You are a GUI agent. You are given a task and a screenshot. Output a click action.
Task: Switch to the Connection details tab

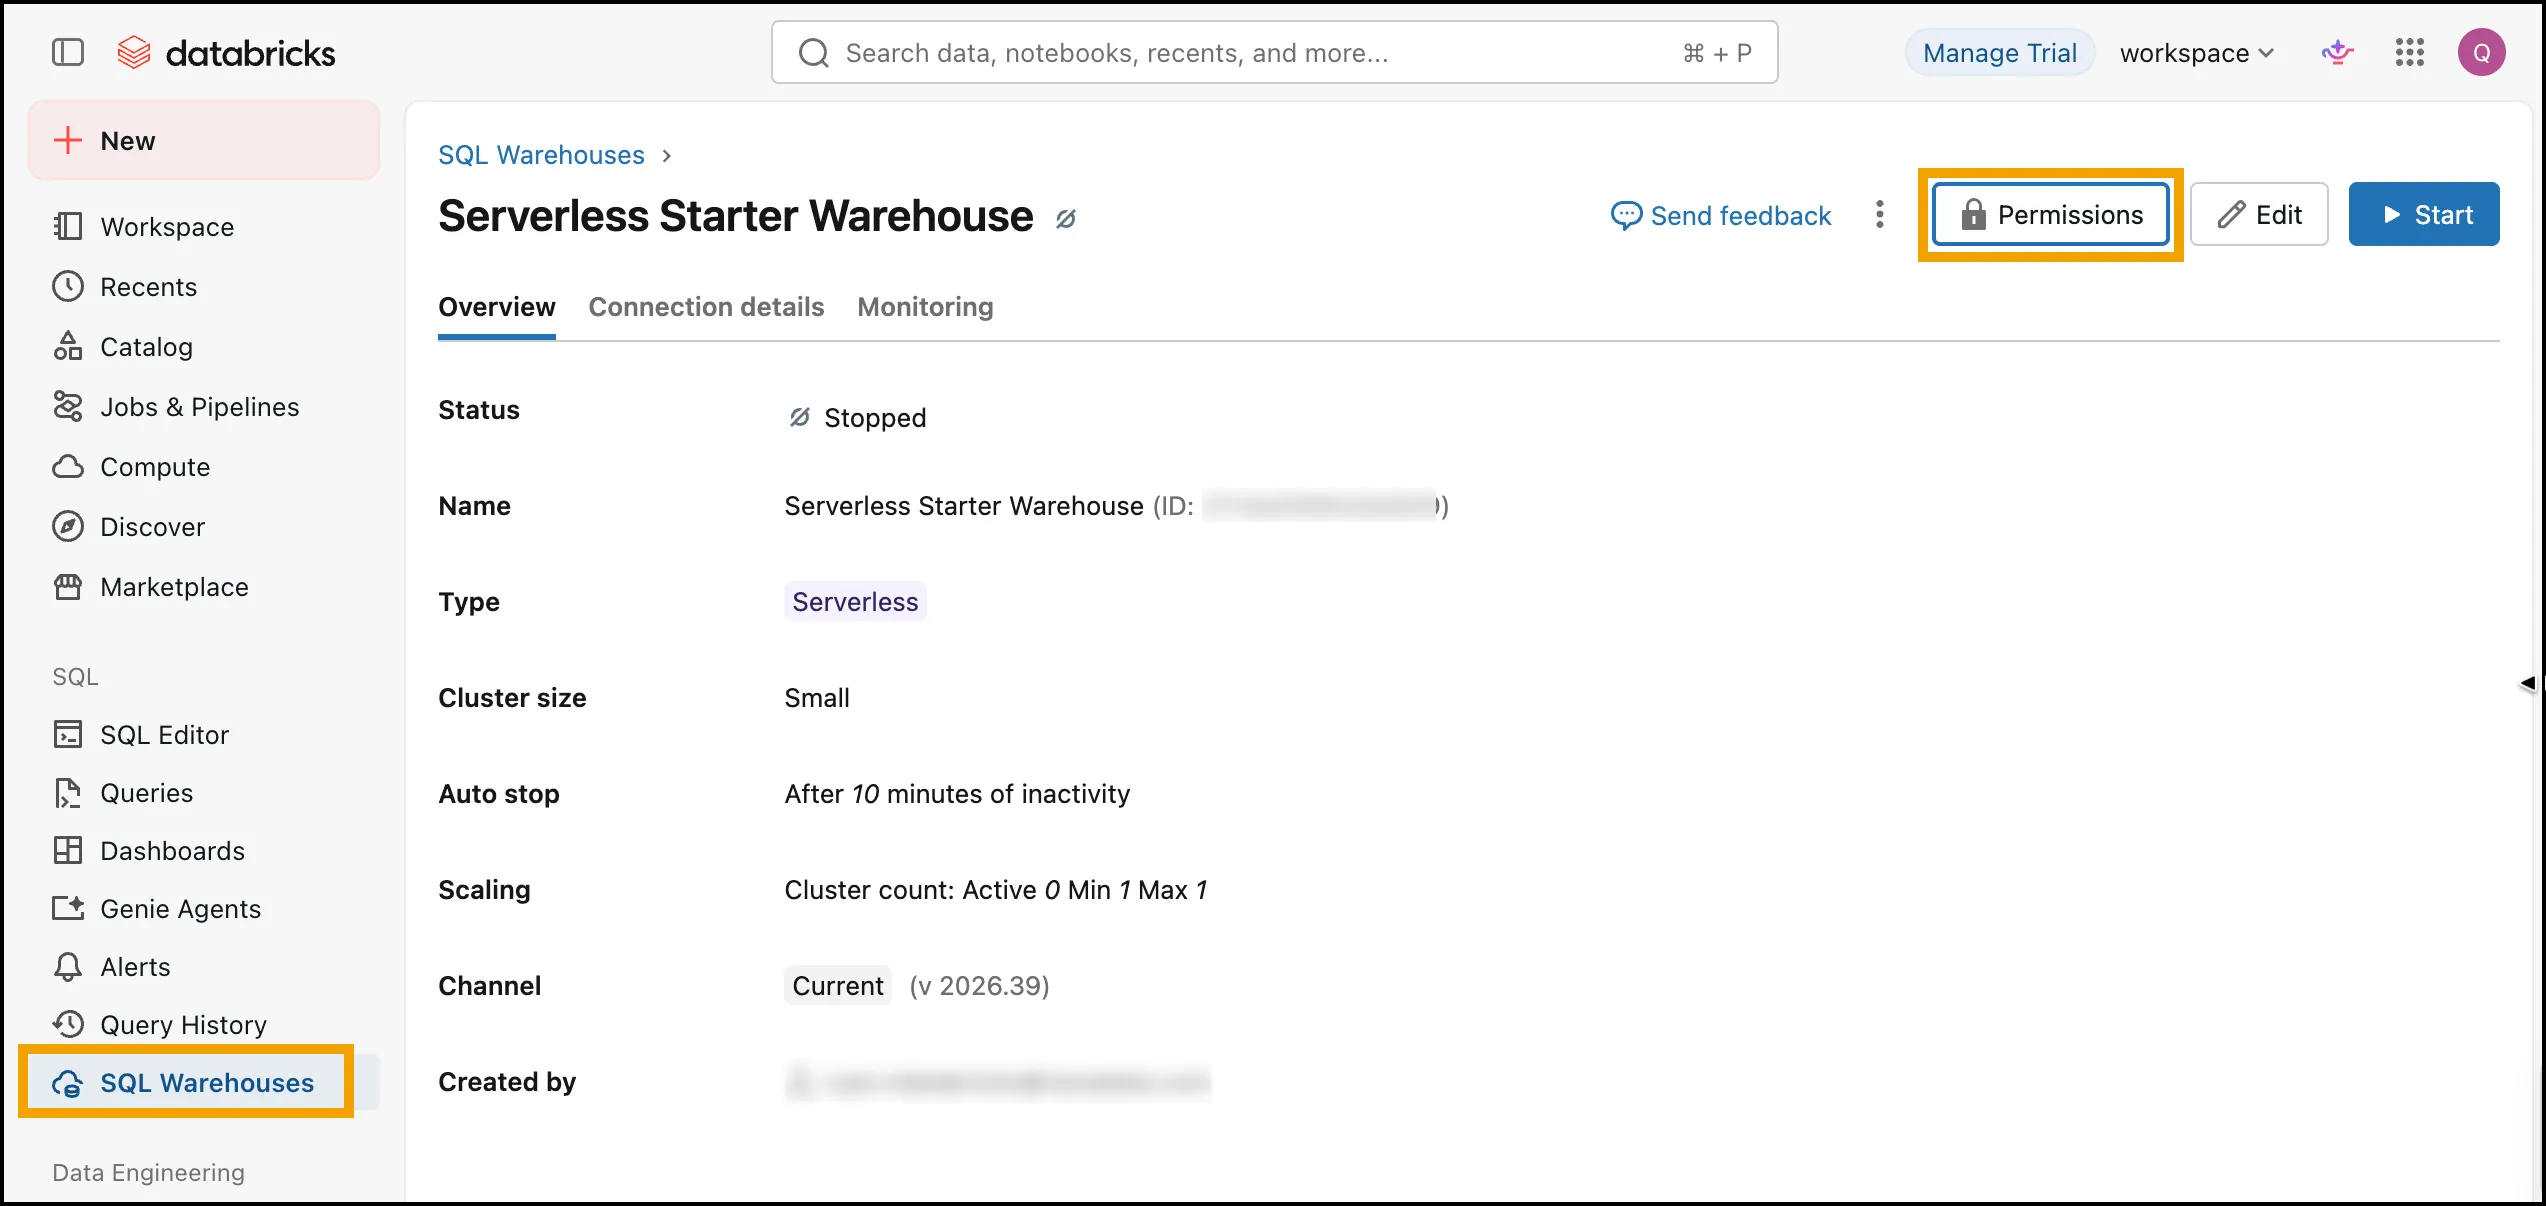(706, 307)
